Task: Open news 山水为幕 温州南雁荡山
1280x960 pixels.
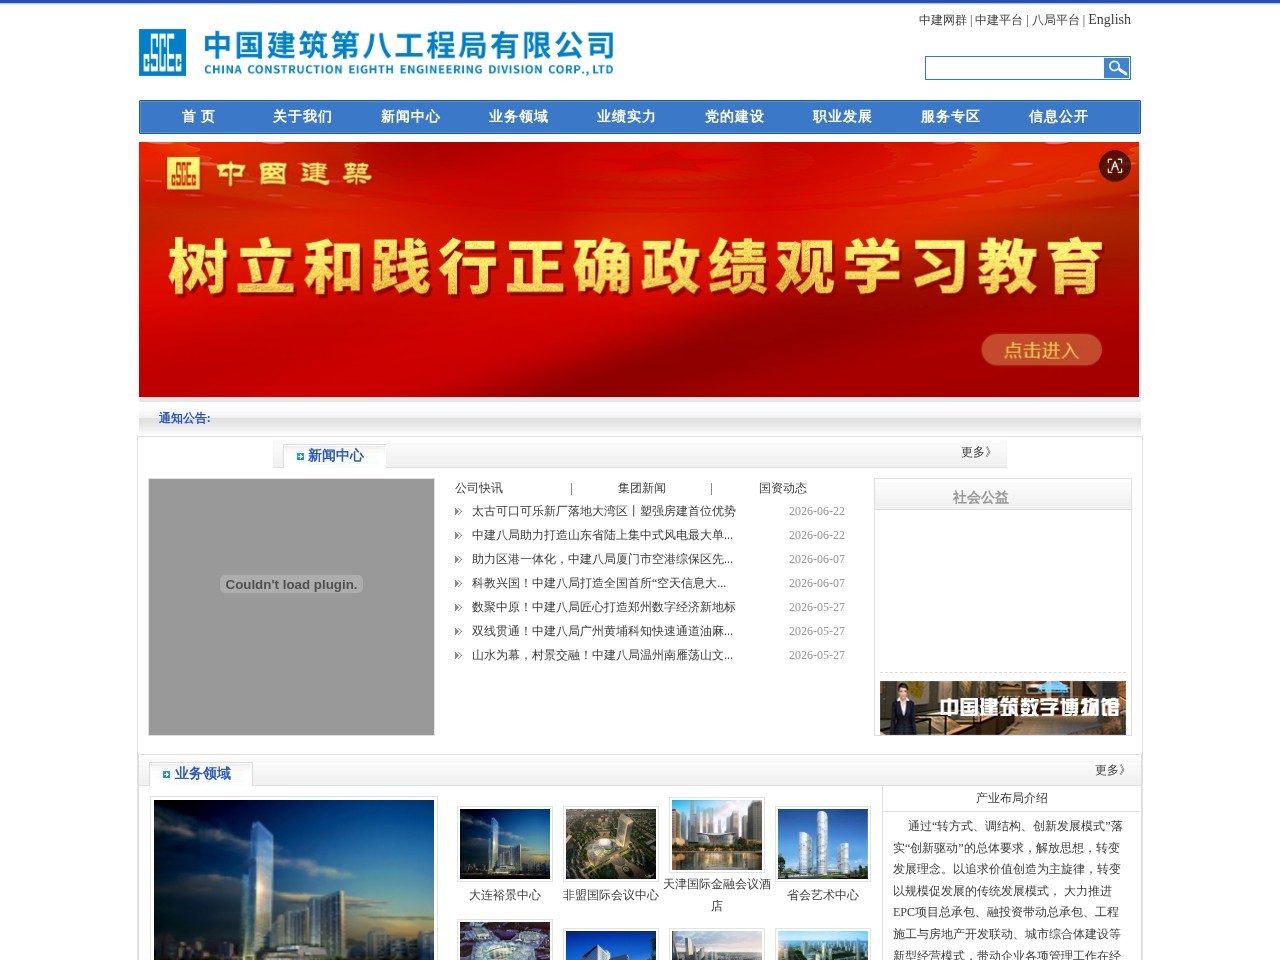Action: [602, 655]
